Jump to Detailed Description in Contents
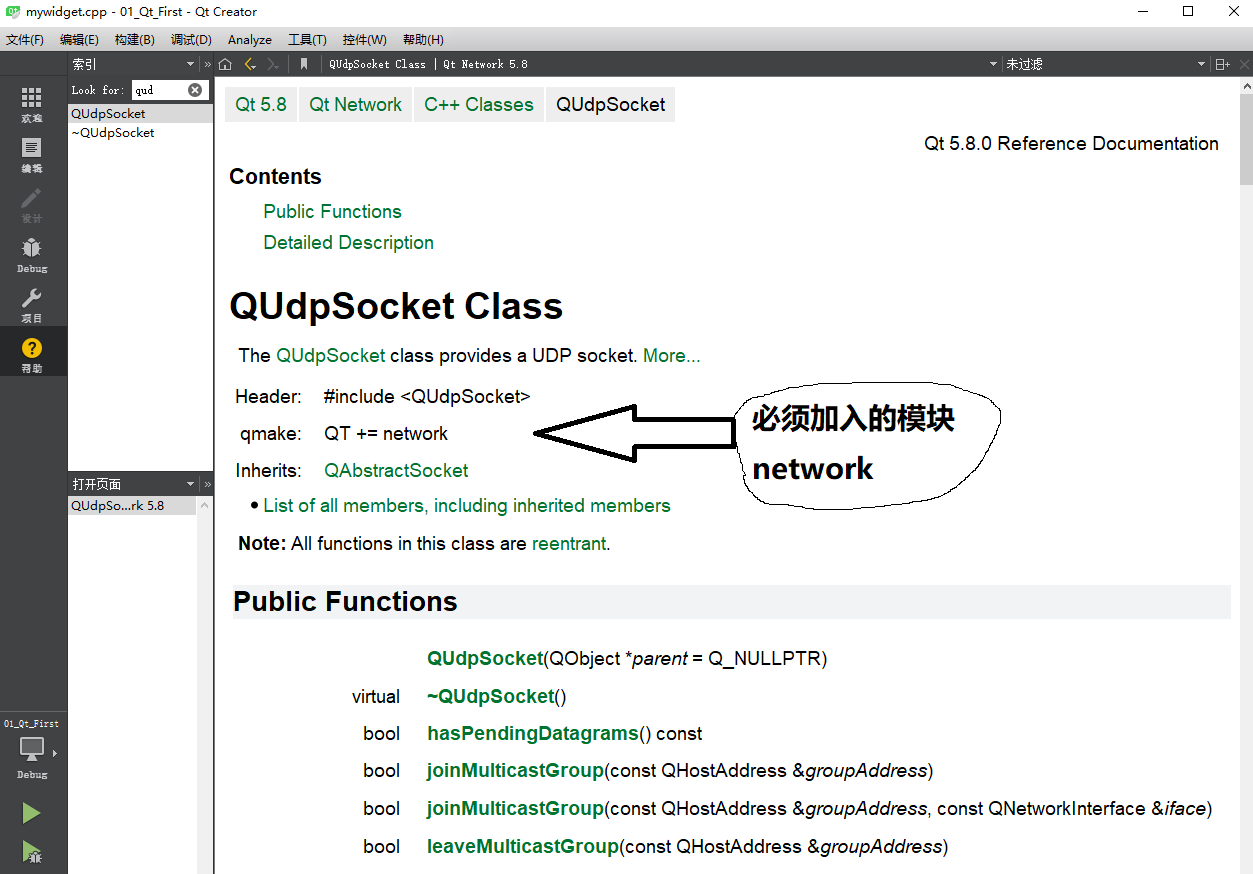This screenshot has width=1253, height=874. [x=348, y=243]
